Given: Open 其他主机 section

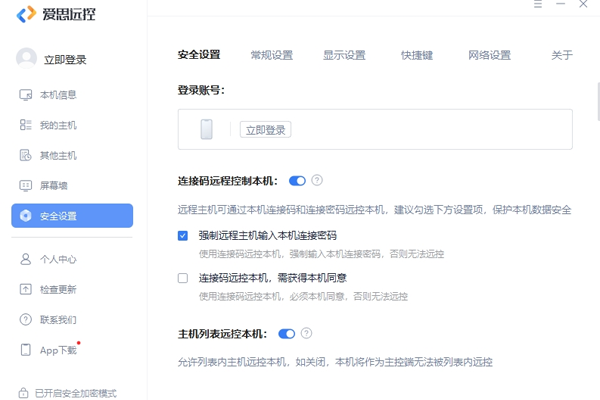Looking at the screenshot, I should point(57,155).
